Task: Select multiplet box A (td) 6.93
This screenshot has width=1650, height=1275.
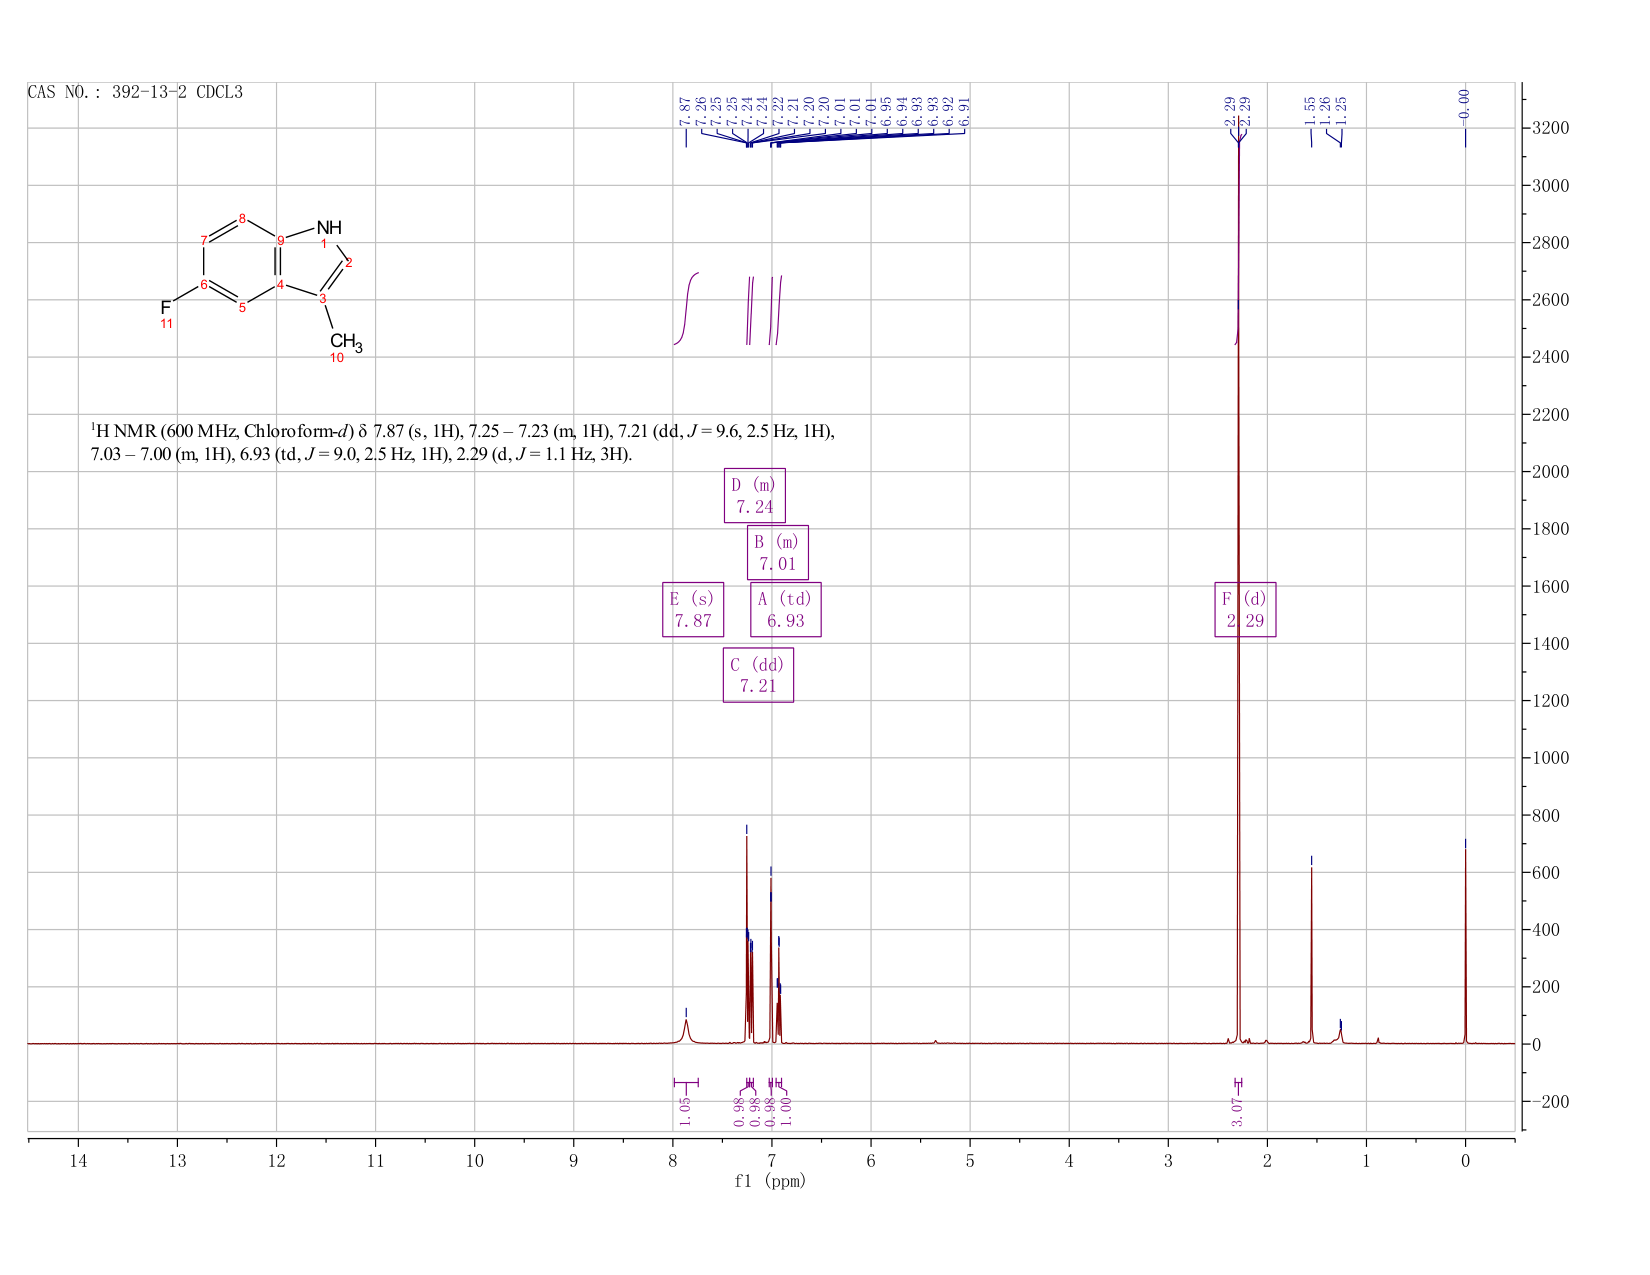Action: (786, 609)
